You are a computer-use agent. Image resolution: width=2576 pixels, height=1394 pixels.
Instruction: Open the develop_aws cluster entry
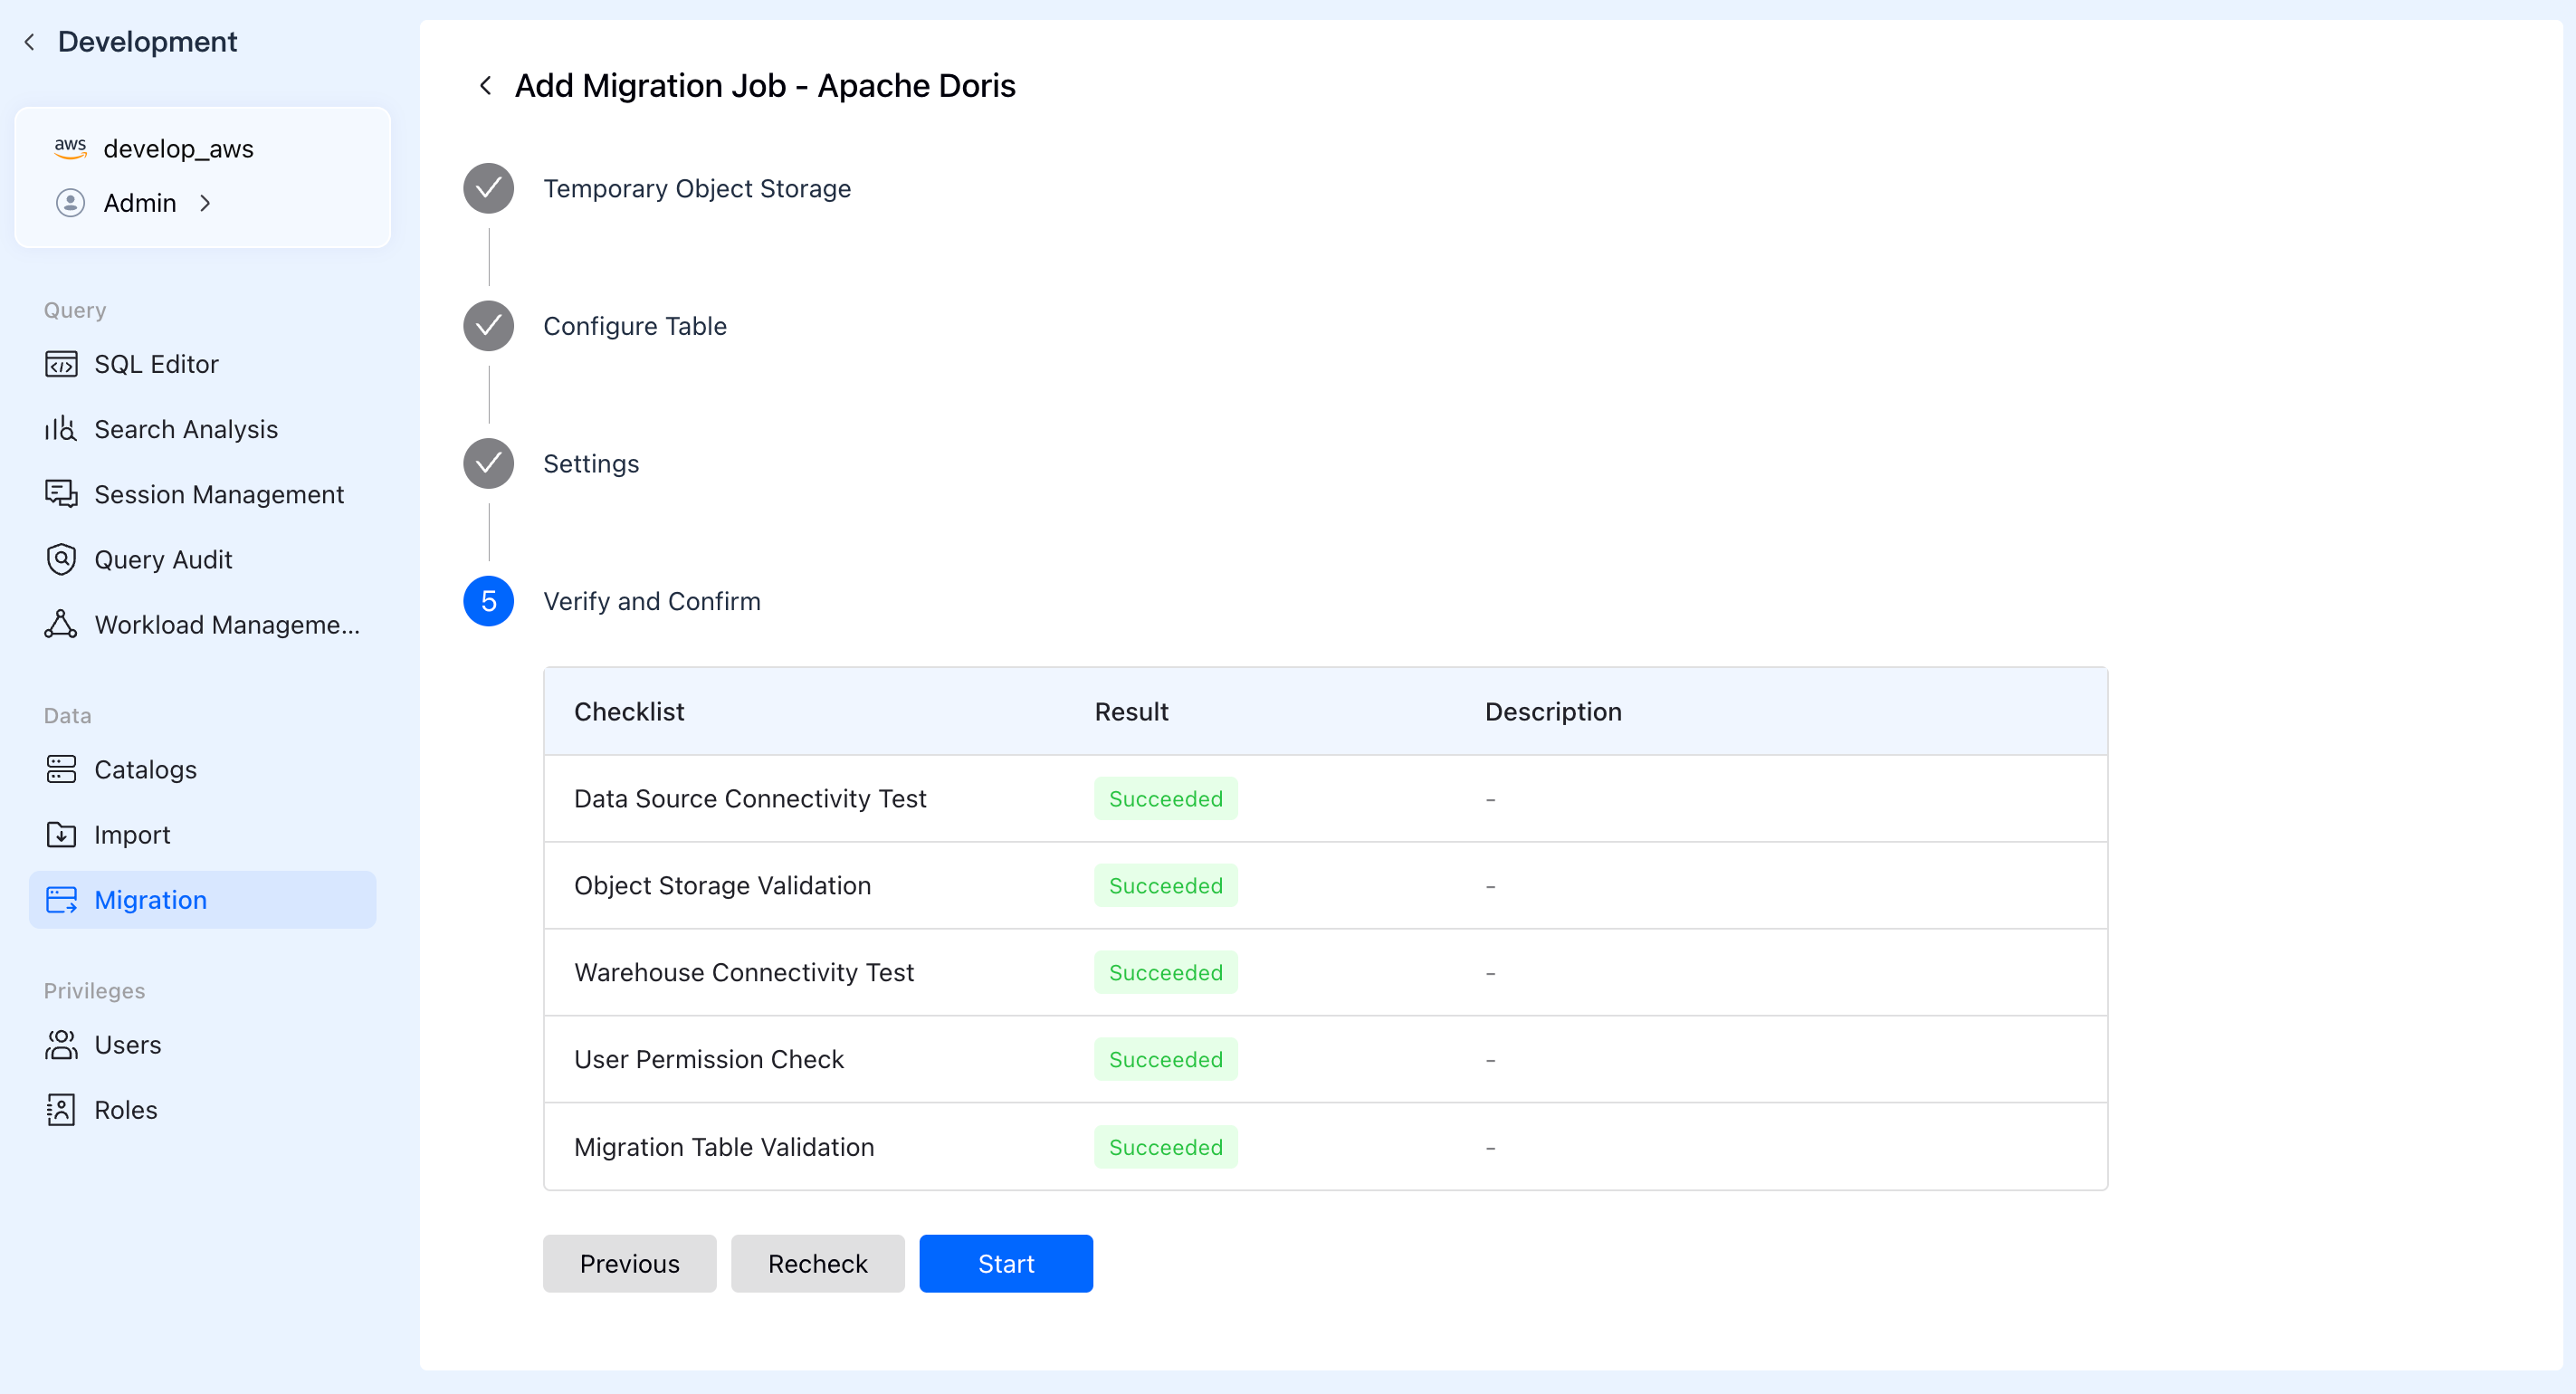pyautogui.click(x=178, y=149)
